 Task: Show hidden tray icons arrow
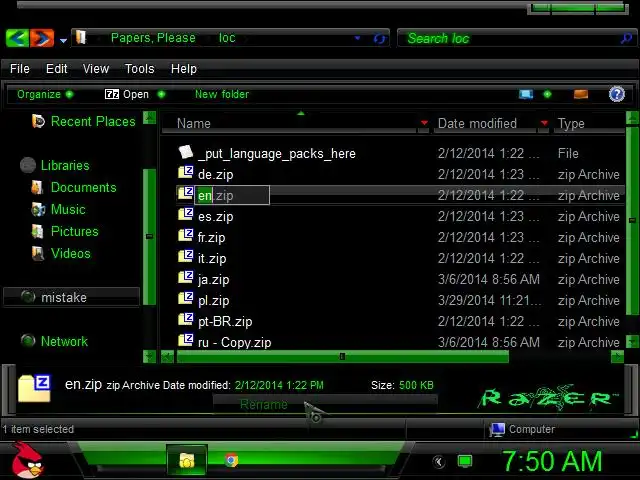pos(439,462)
